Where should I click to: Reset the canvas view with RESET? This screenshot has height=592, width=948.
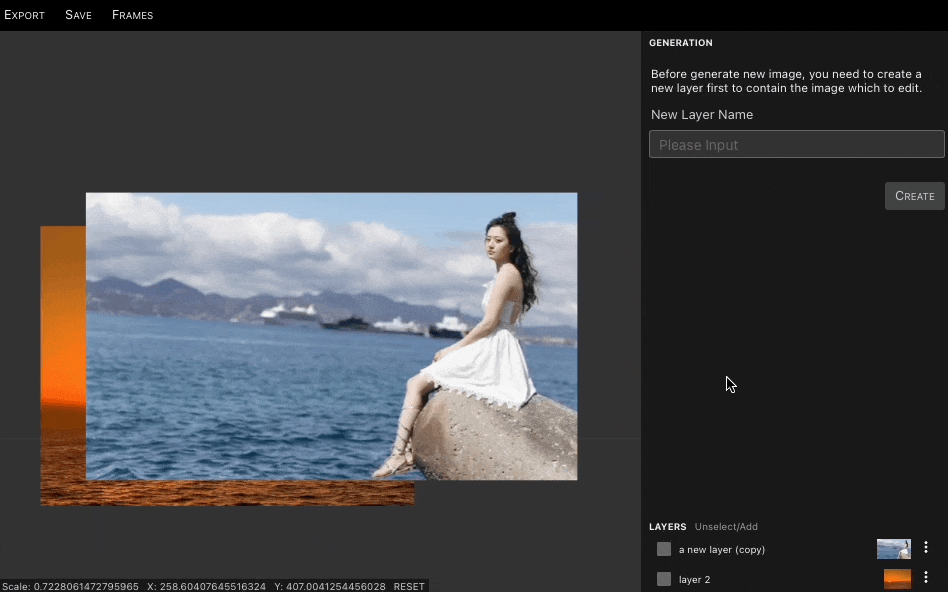[409, 586]
